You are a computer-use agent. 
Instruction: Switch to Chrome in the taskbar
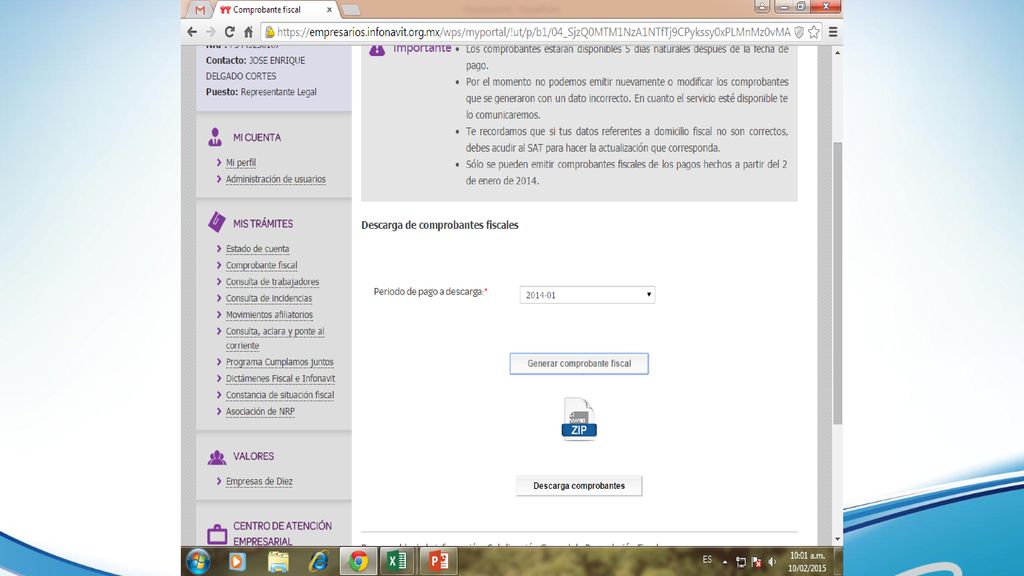coord(358,562)
